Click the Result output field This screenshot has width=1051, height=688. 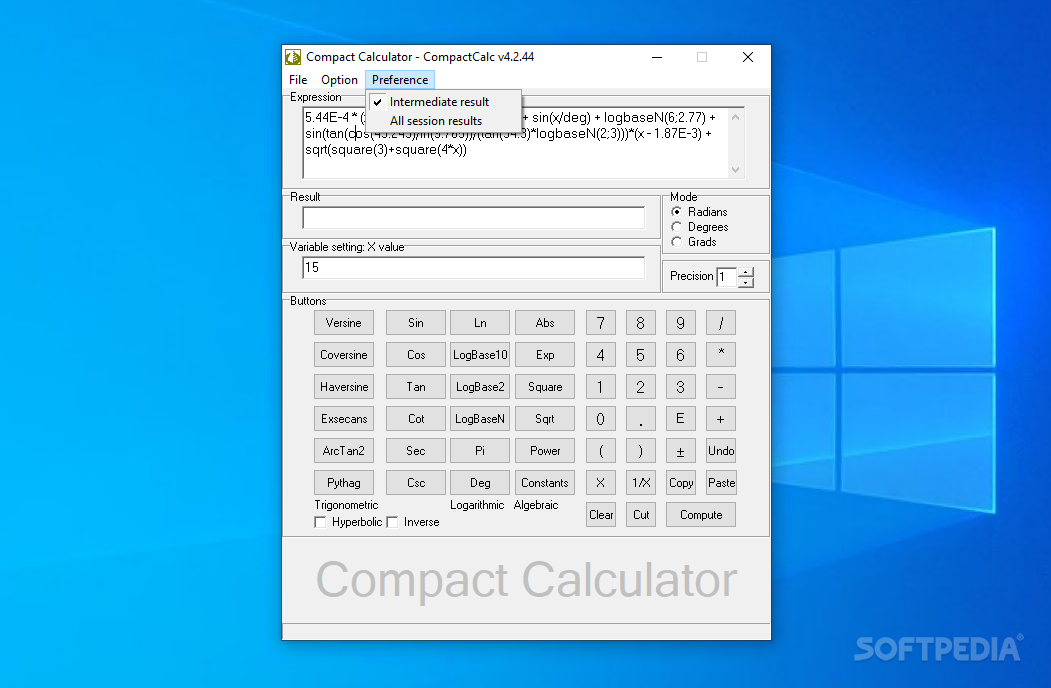[x=473, y=218]
